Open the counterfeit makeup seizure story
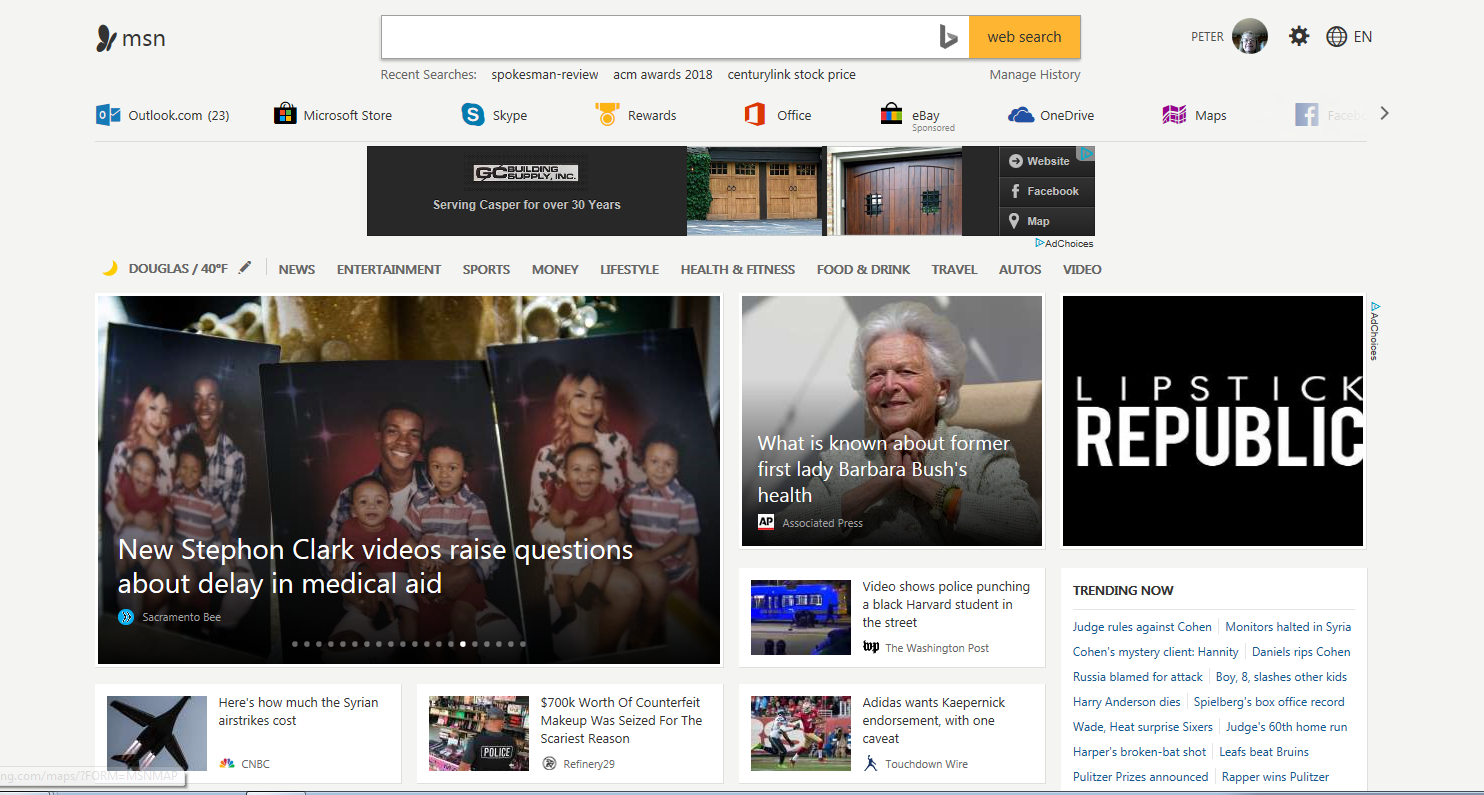The width and height of the screenshot is (1484, 795). click(x=621, y=720)
